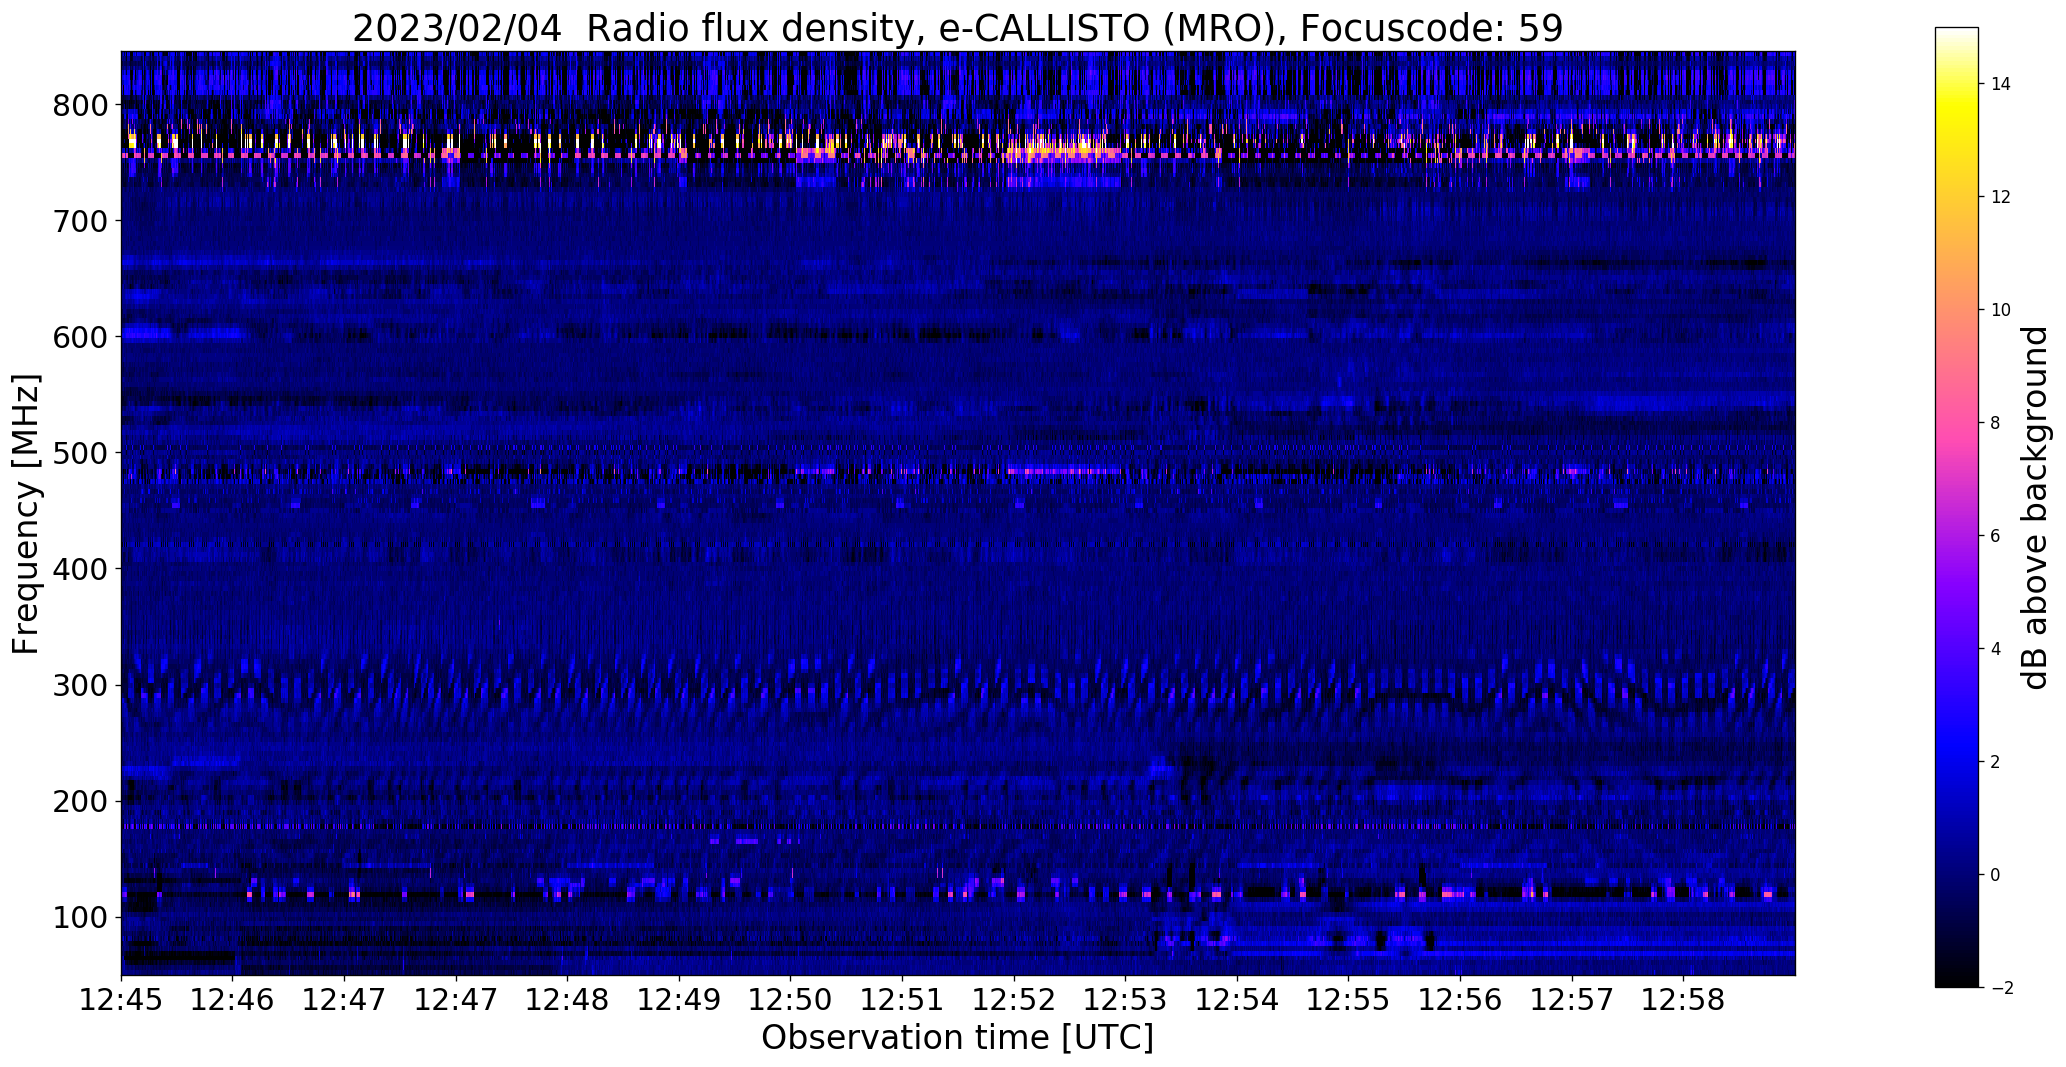Image resolution: width=2066 pixels, height=1067 pixels.
Task: Click the 600 frequency tick label
Action: (81, 337)
